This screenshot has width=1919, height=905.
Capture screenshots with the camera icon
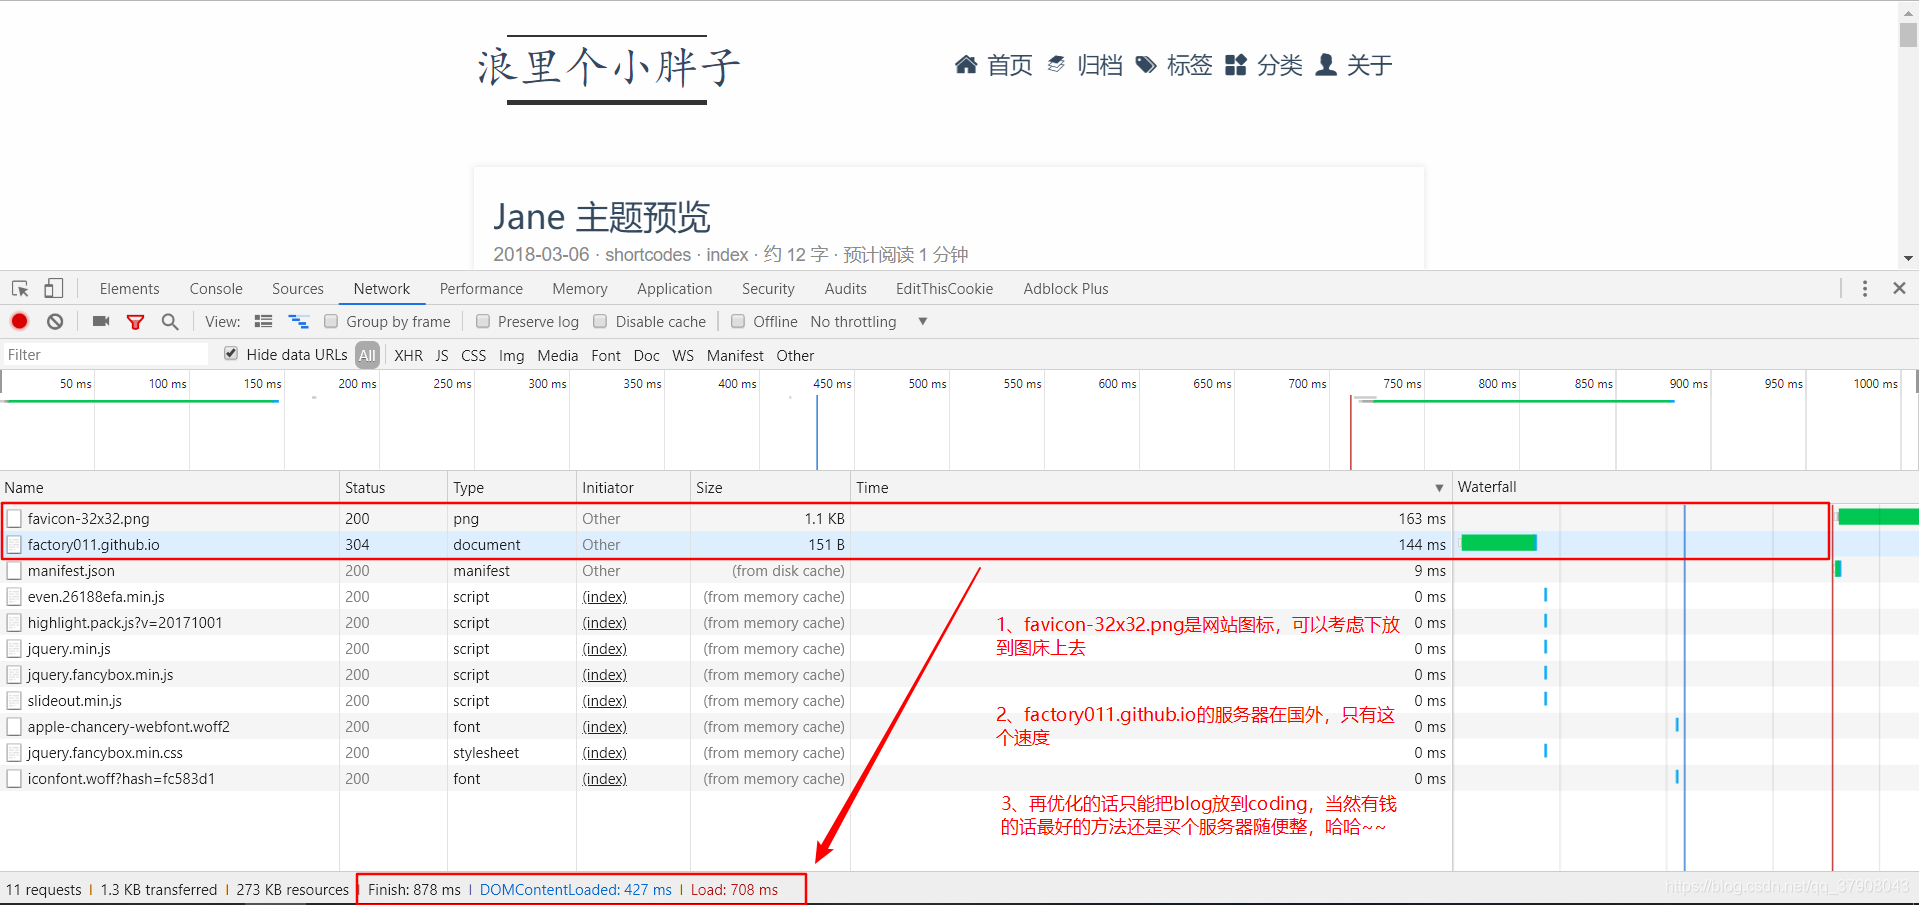[101, 322]
